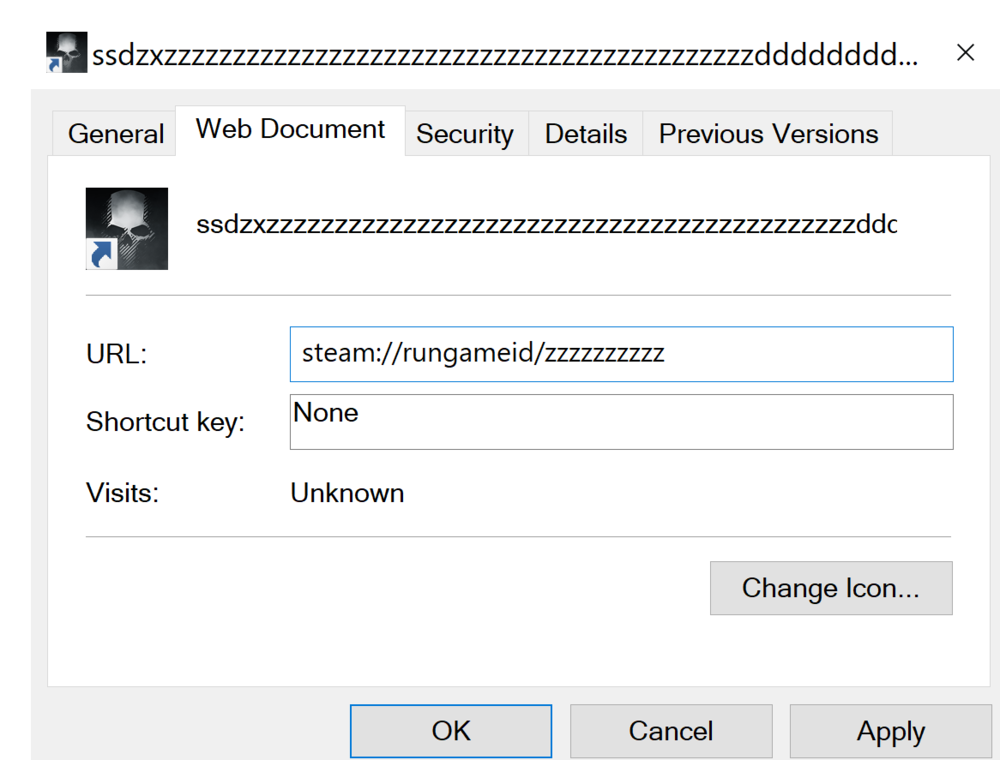The height and width of the screenshot is (760, 1000).
Task: Open the Previous Versions tab
Action: tap(768, 134)
